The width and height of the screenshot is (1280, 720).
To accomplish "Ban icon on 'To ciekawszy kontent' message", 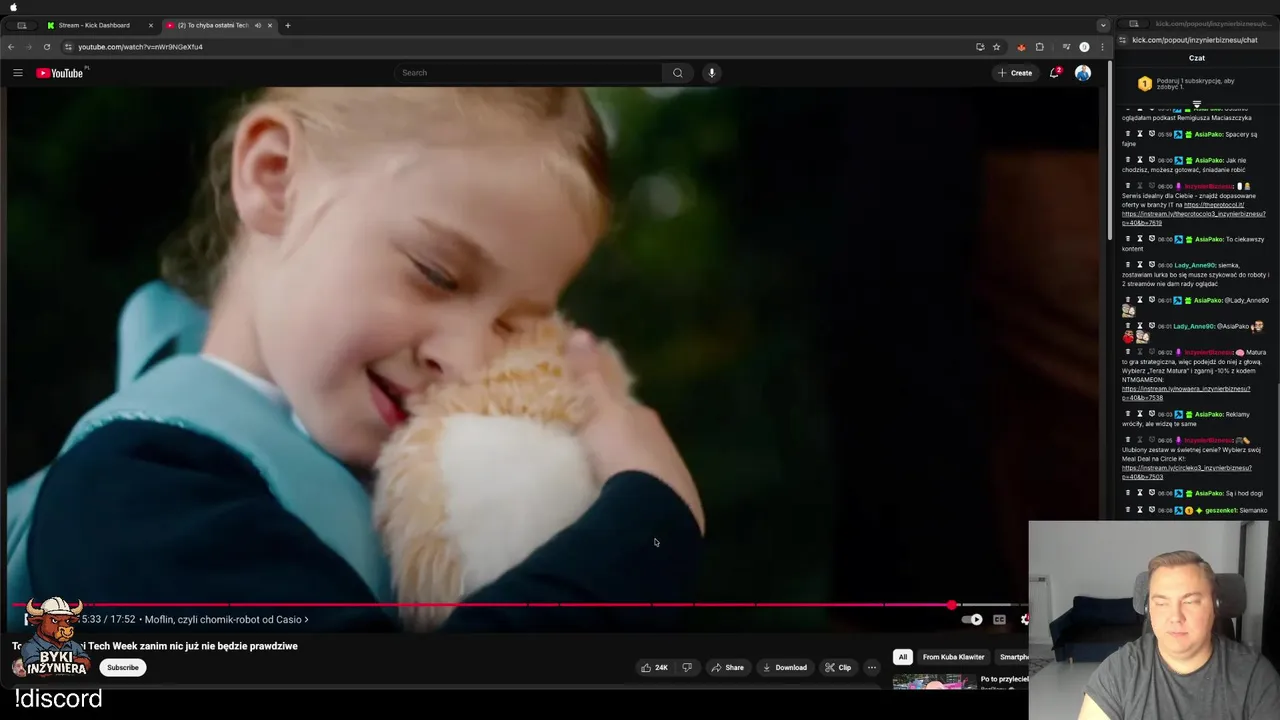I will 1151,239.
